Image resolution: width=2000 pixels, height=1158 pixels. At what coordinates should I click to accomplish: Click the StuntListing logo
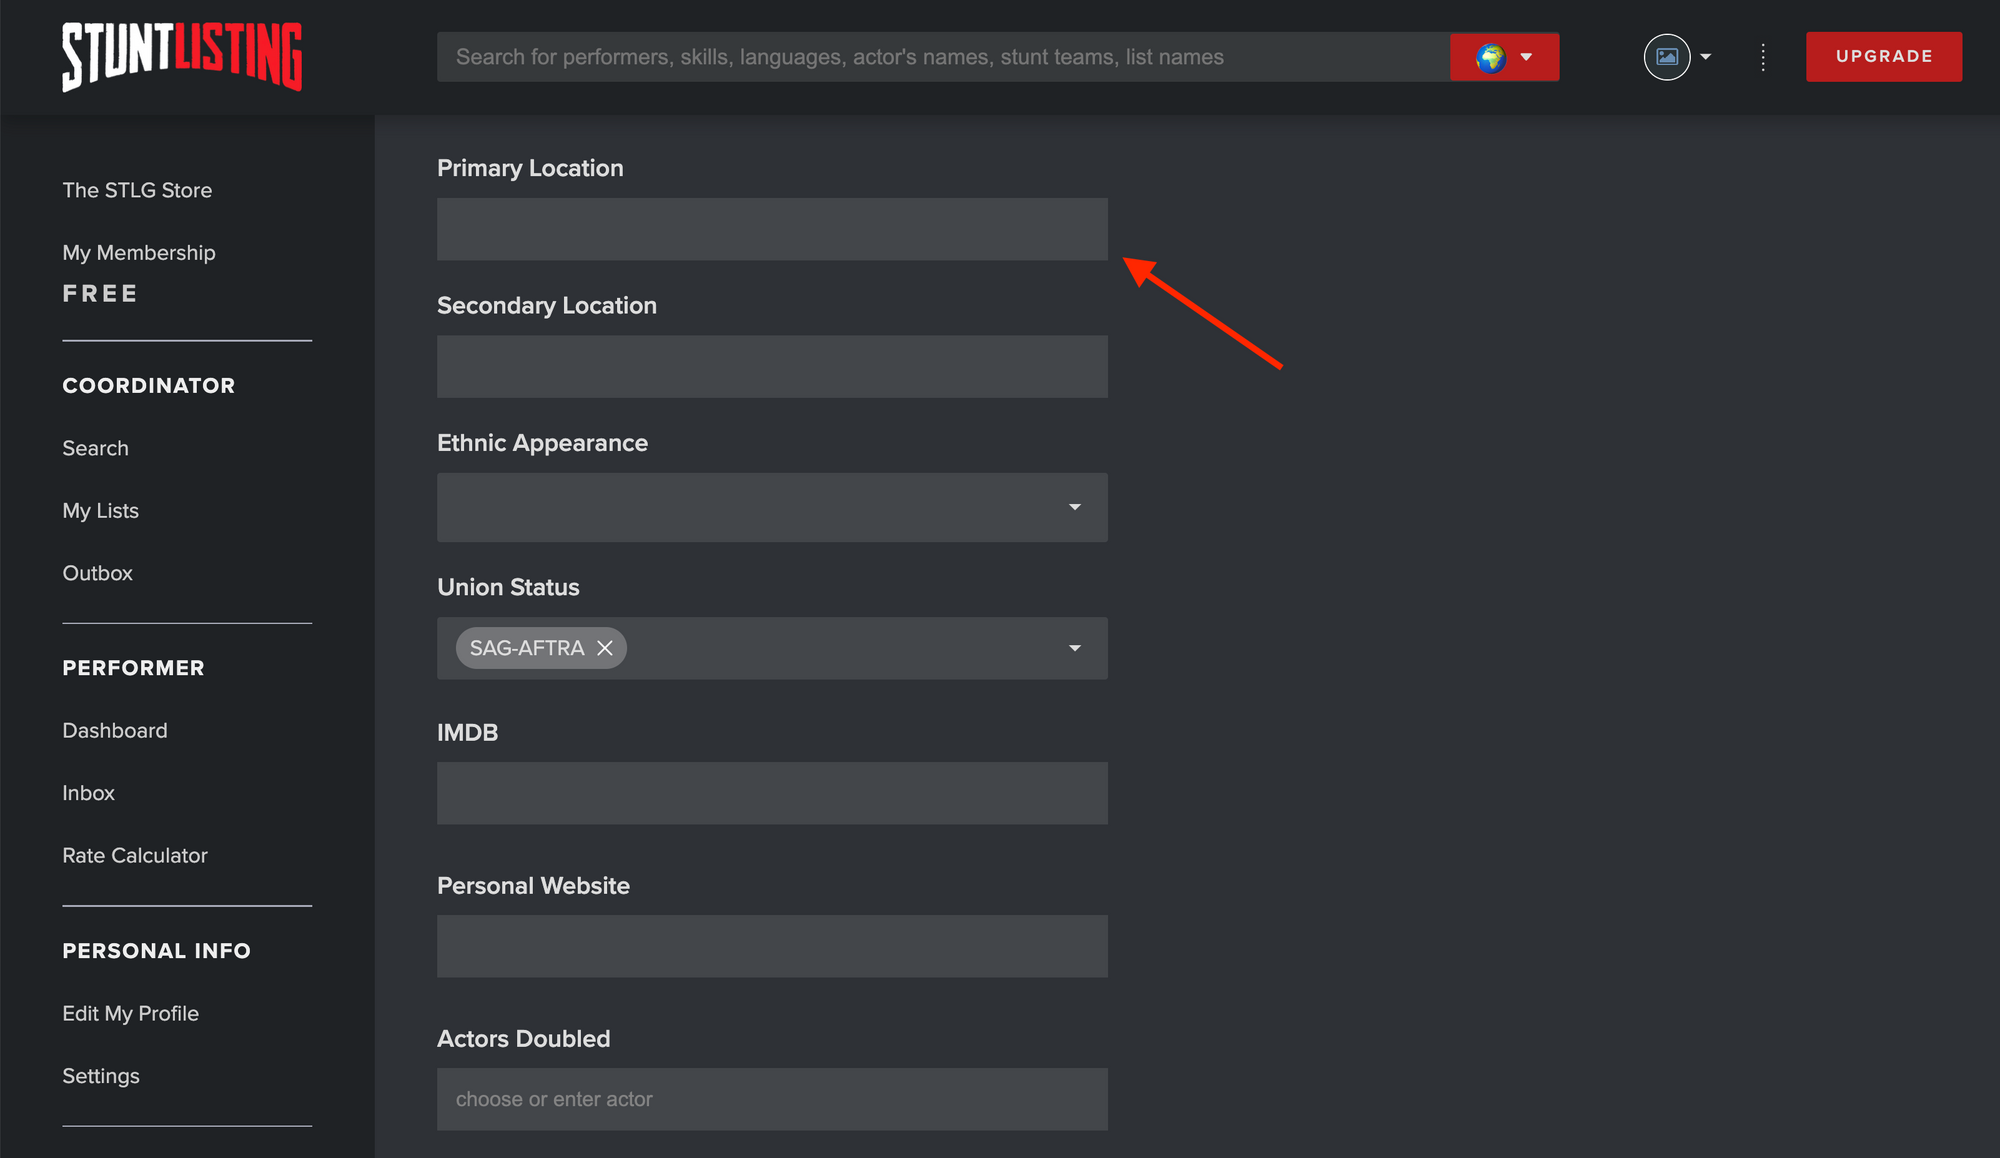click(x=182, y=57)
